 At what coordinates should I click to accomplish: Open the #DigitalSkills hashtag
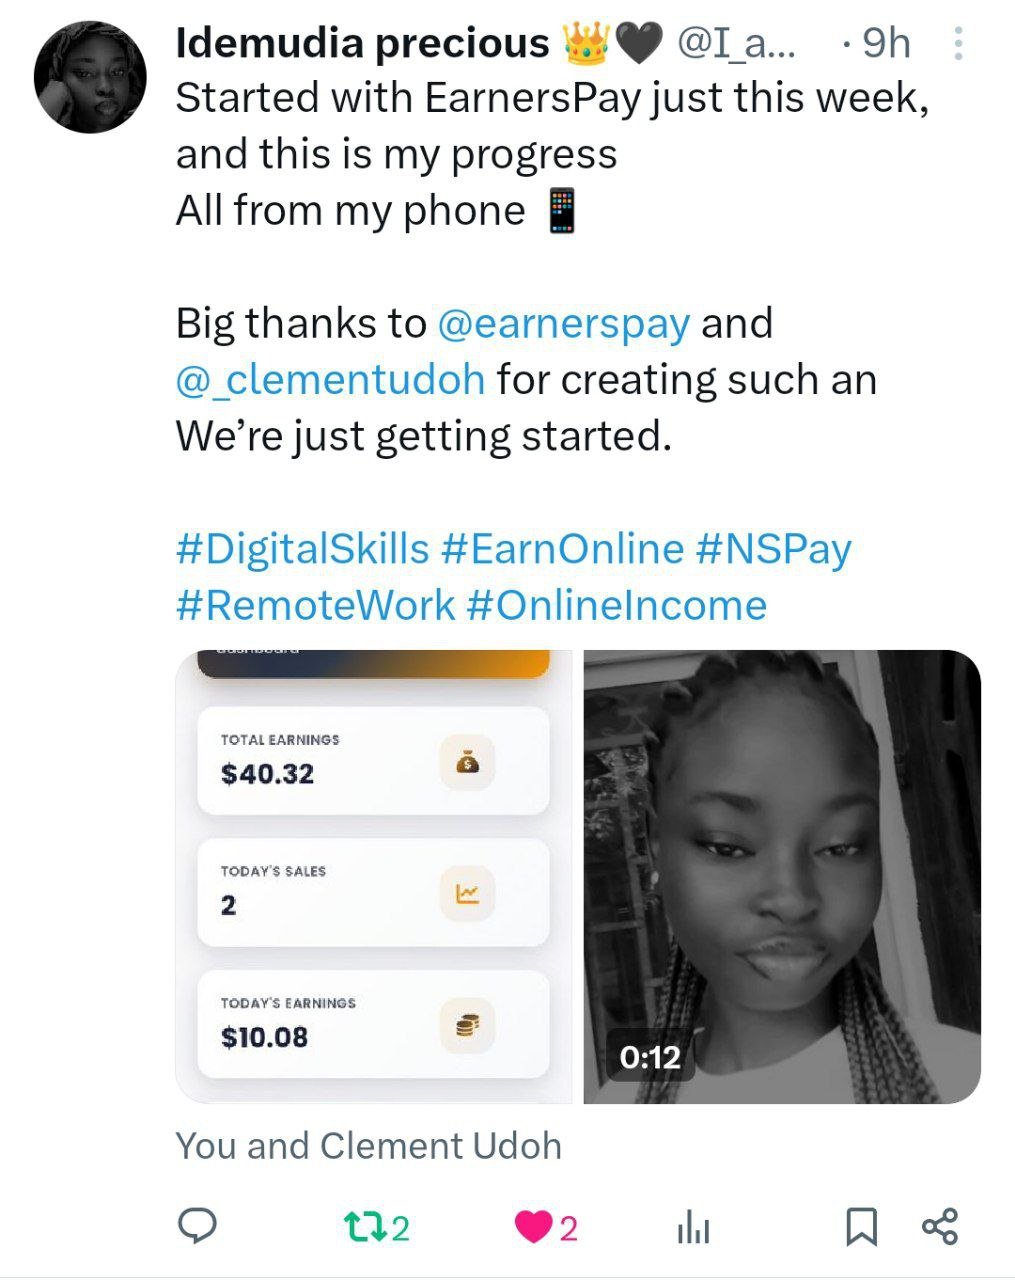coord(302,549)
